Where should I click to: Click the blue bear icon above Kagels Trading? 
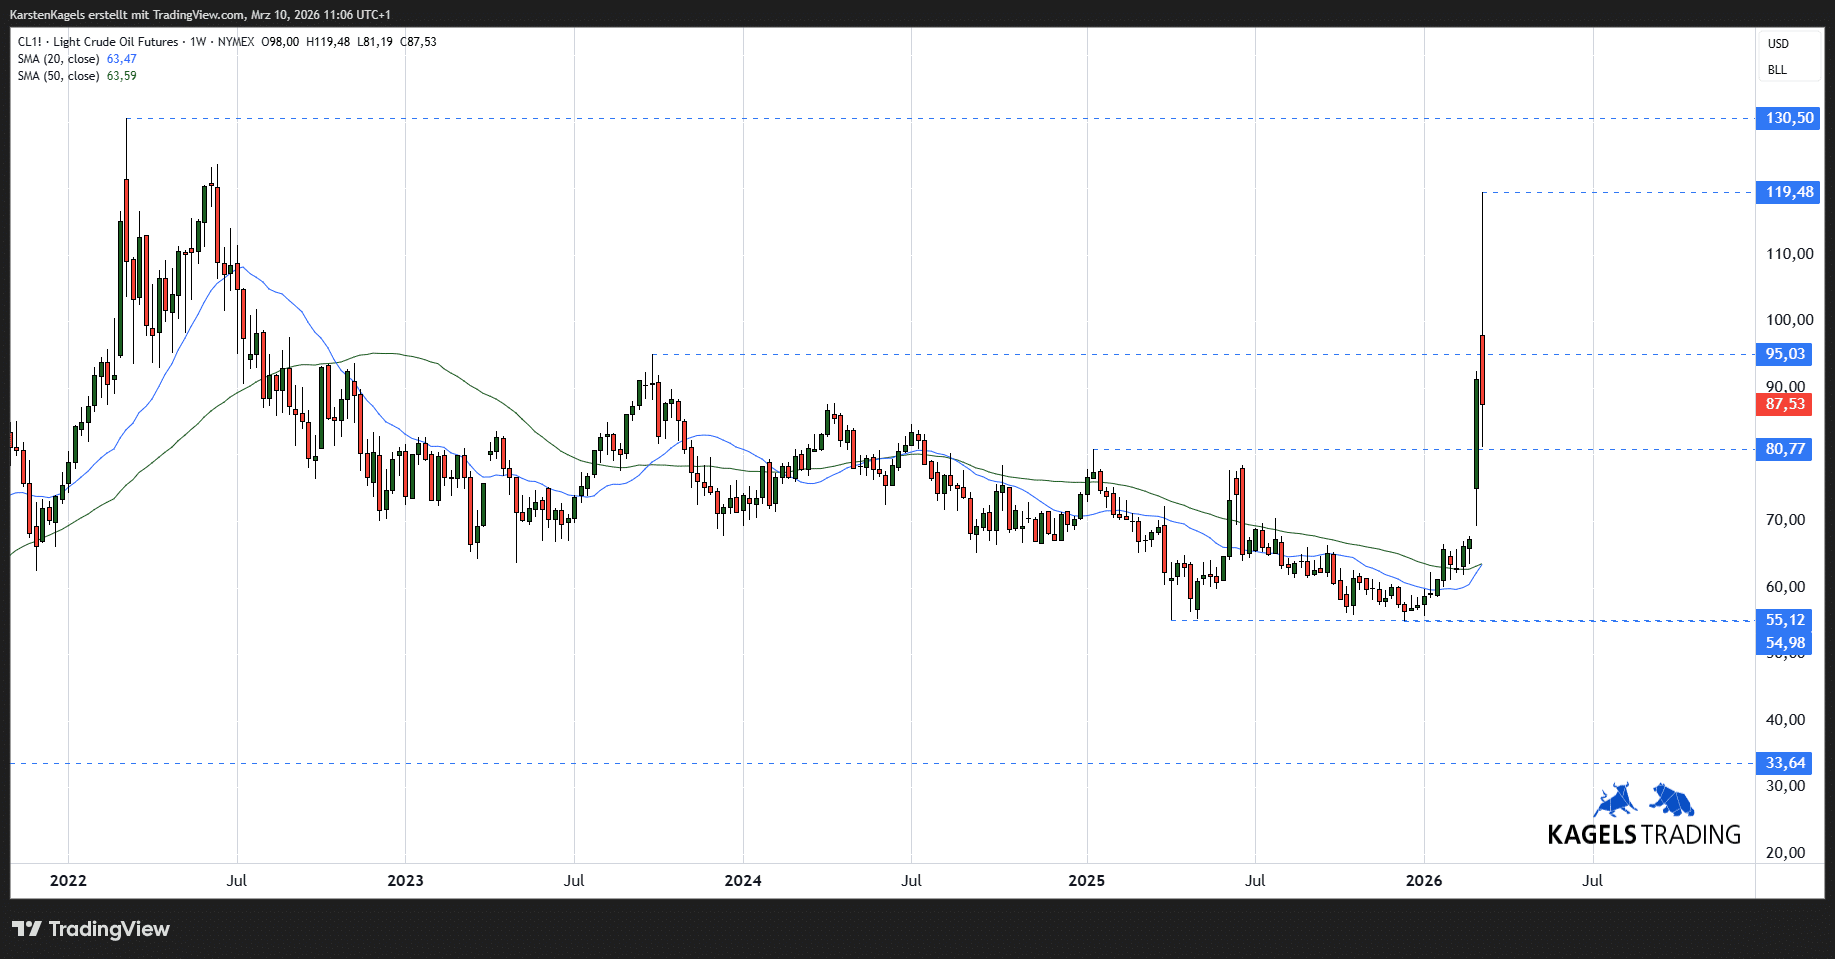[x=1672, y=799]
